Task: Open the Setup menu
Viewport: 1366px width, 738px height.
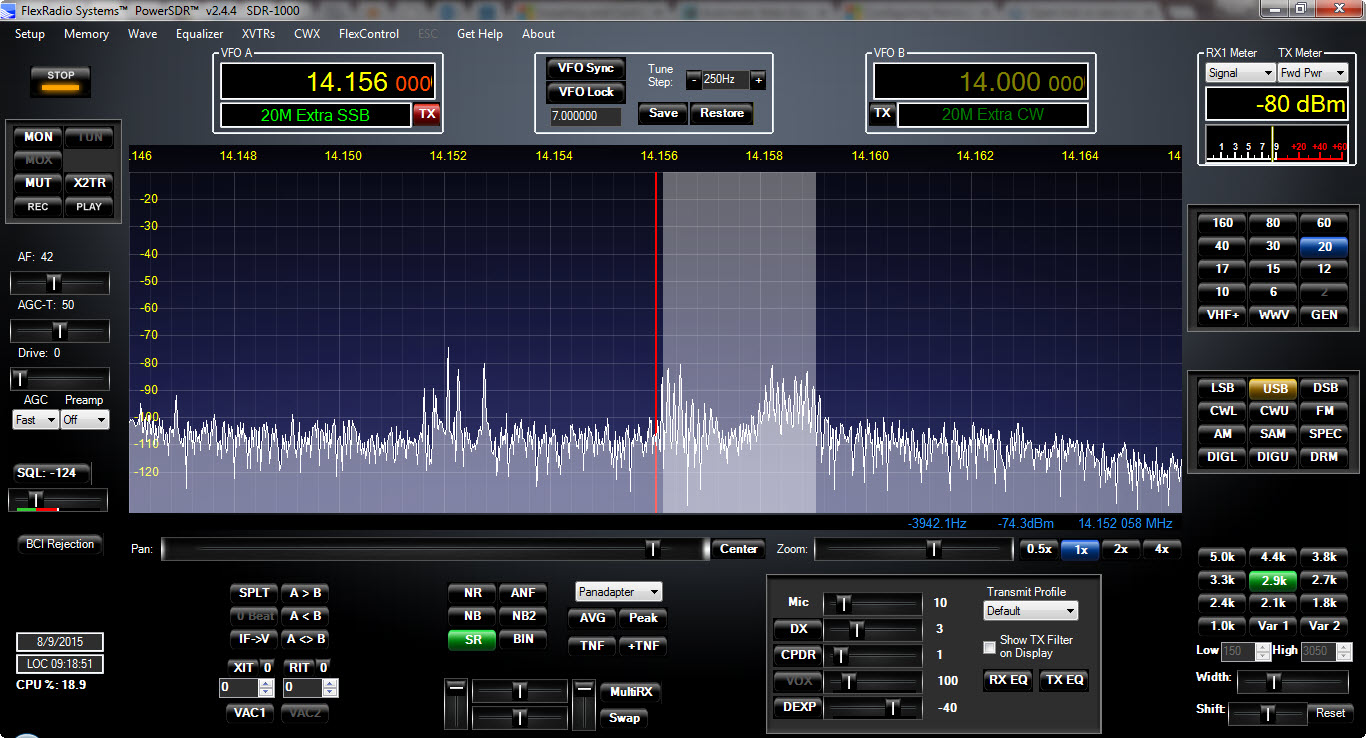Action: click(30, 34)
